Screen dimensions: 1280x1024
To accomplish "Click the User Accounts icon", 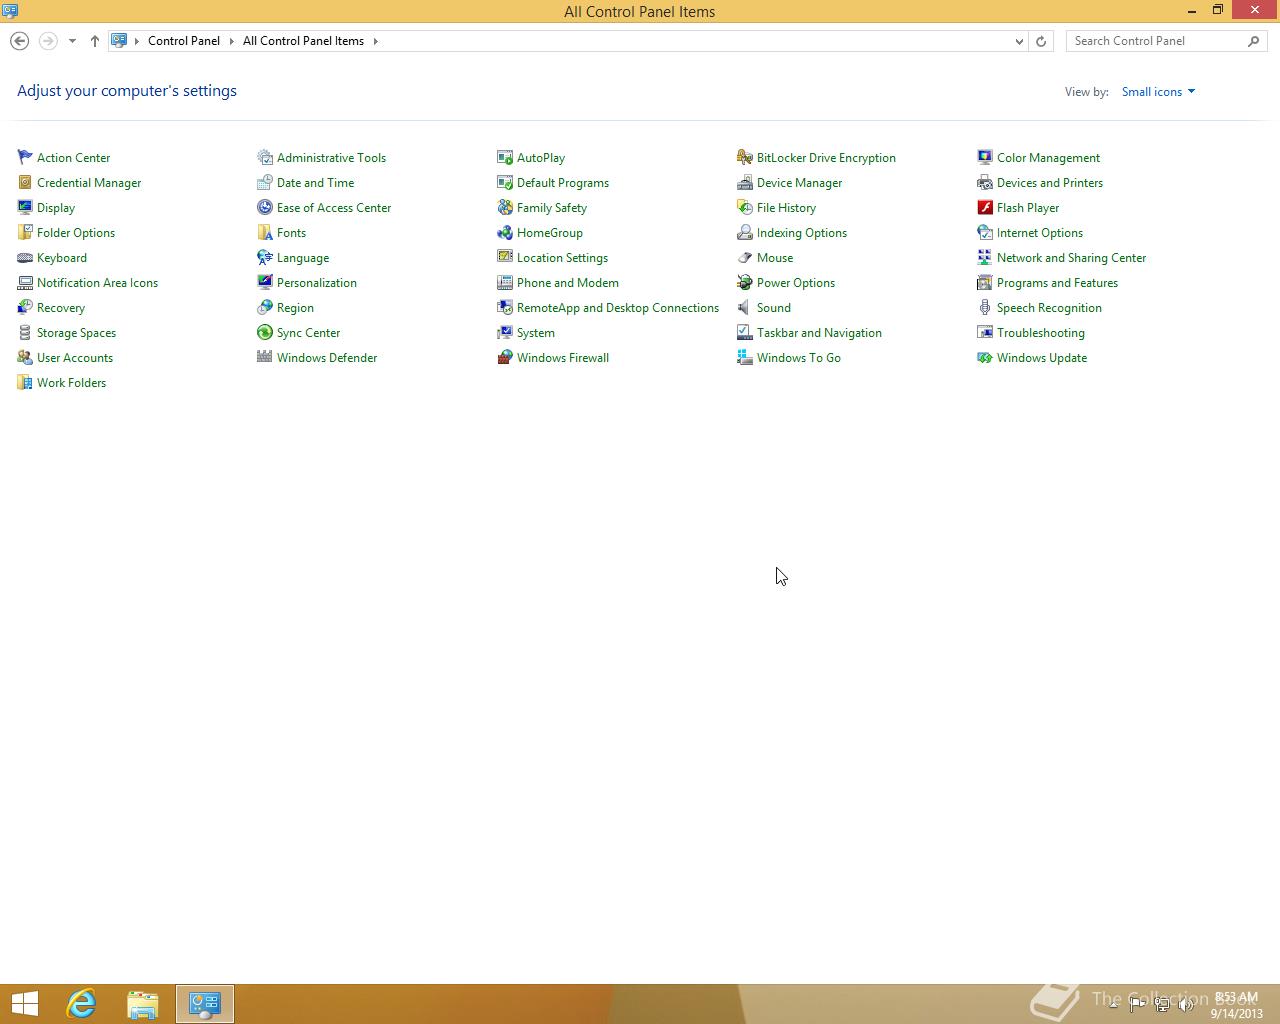I will tap(25, 357).
